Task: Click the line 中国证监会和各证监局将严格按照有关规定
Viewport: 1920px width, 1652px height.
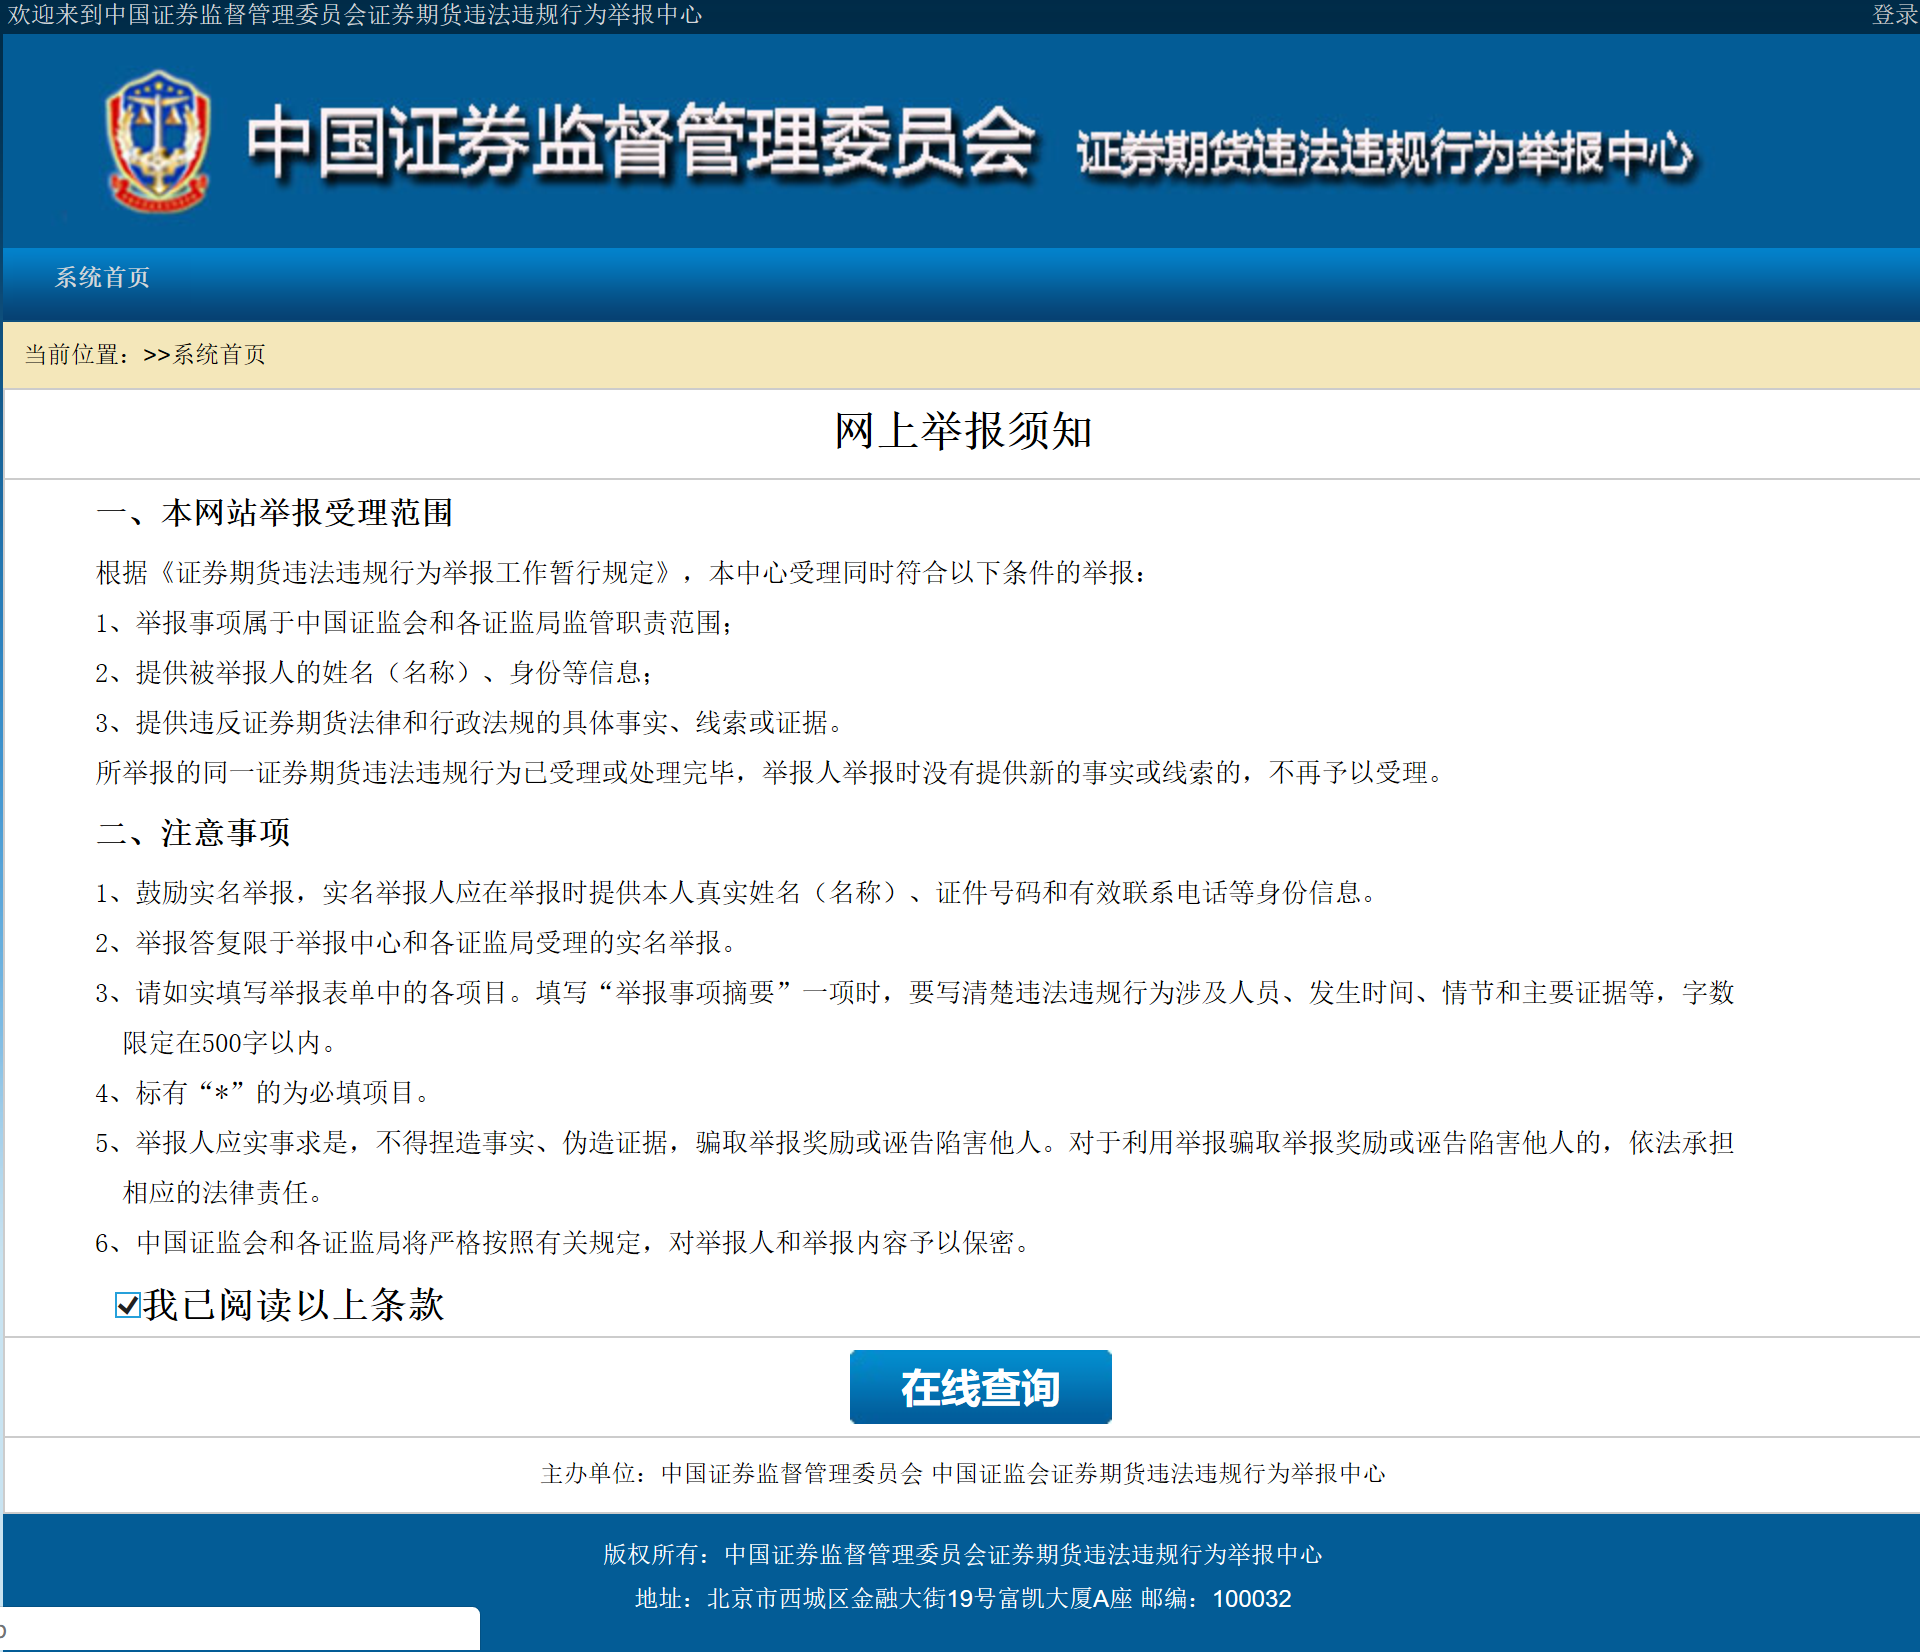Action: [x=565, y=1243]
